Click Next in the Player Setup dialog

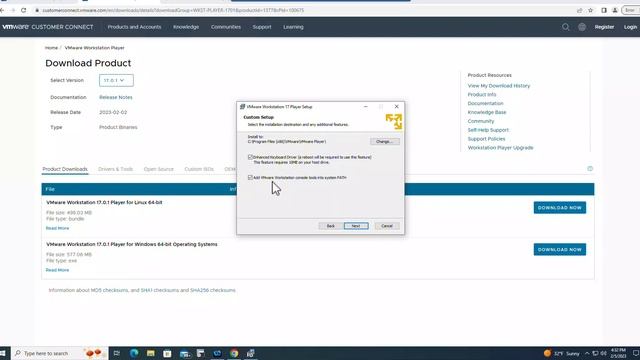click(x=356, y=226)
